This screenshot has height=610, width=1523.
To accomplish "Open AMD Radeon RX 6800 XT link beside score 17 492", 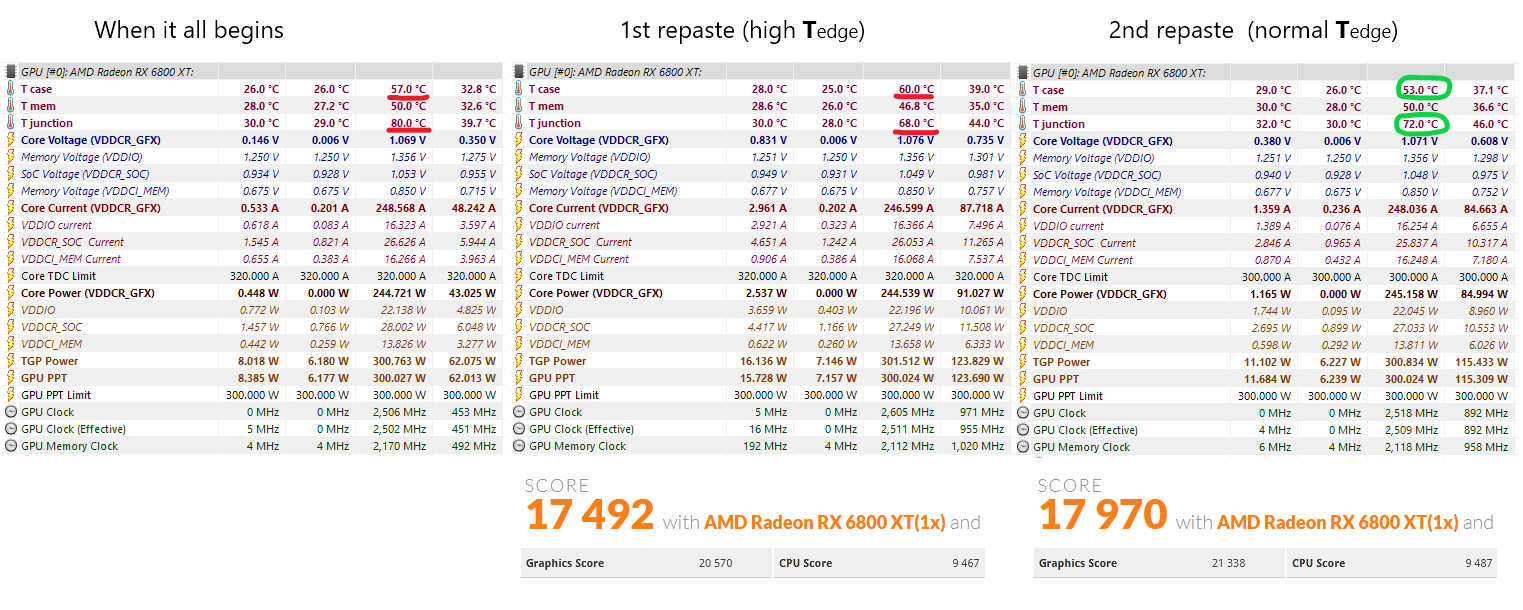I will click(x=825, y=522).
